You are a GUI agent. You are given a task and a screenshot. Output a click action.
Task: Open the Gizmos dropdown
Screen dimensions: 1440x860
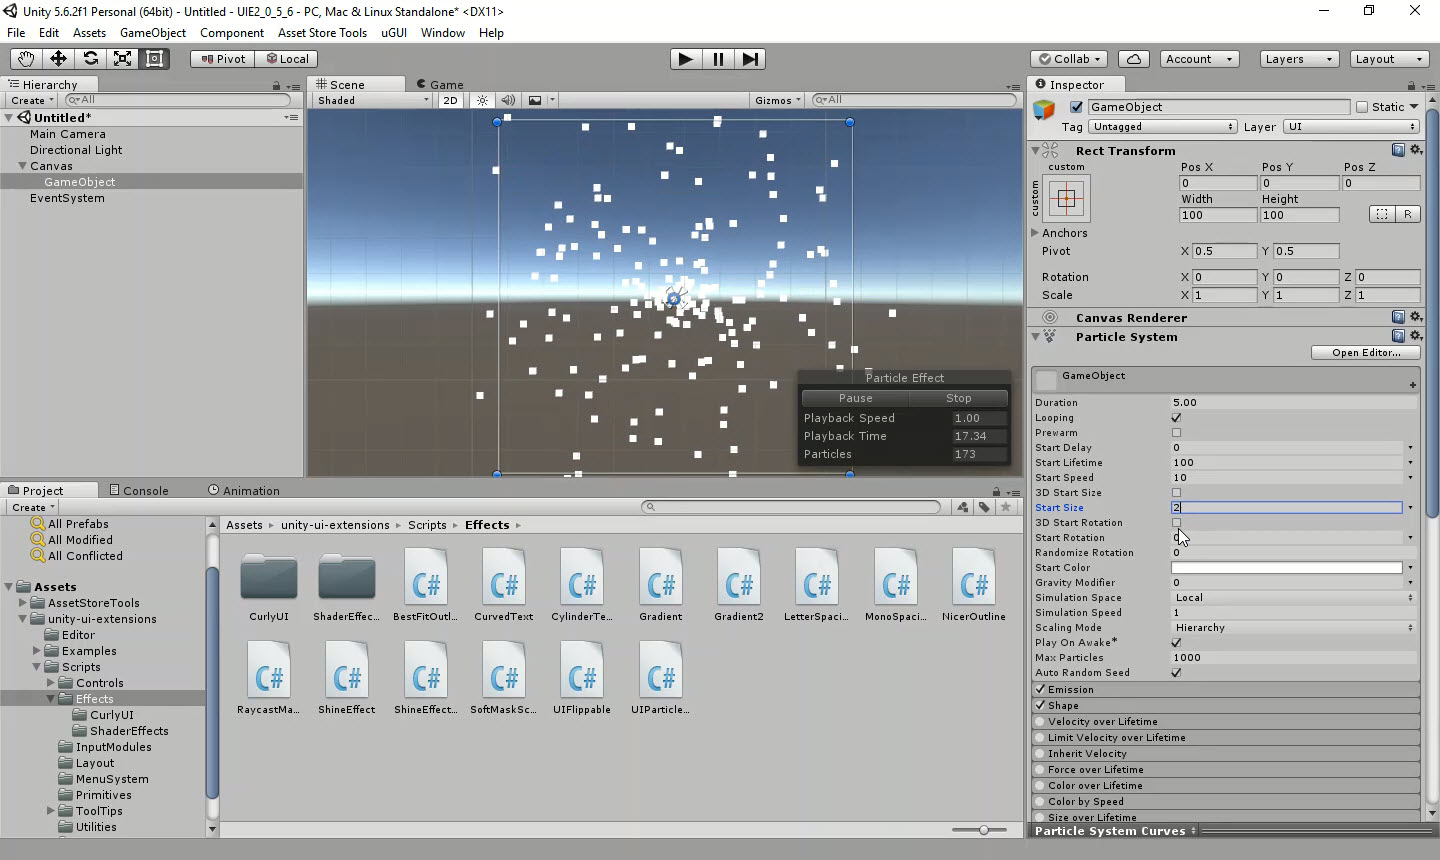pyautogui.click(x=778, y=100)
